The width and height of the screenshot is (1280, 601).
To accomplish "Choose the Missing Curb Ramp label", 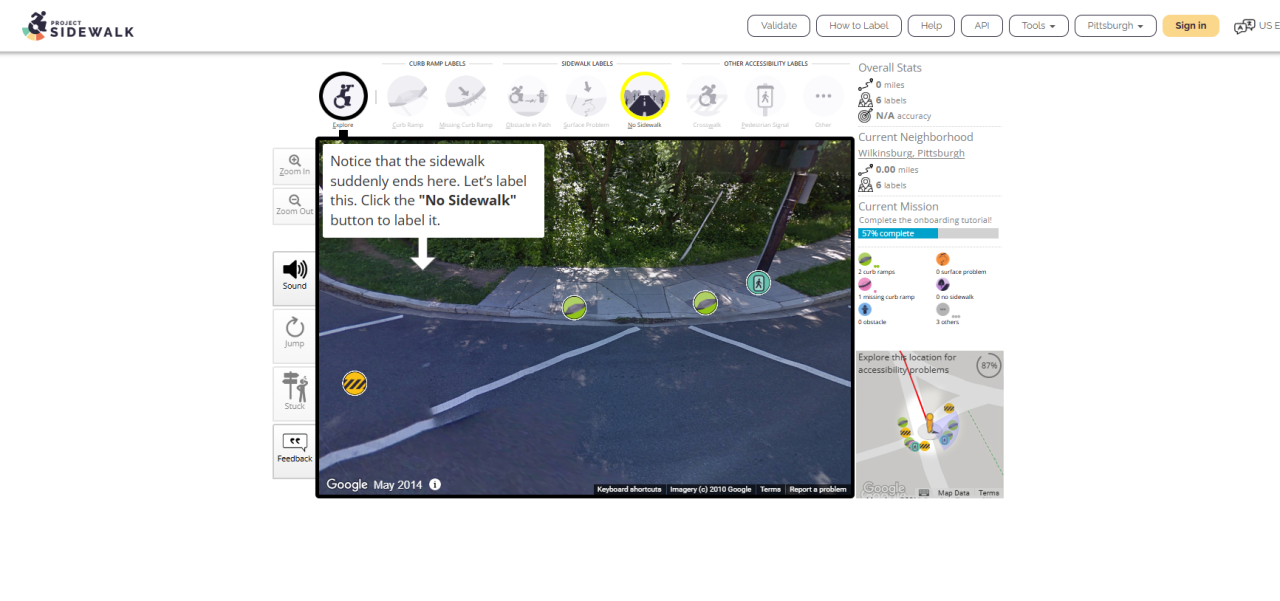I will 466,96.
